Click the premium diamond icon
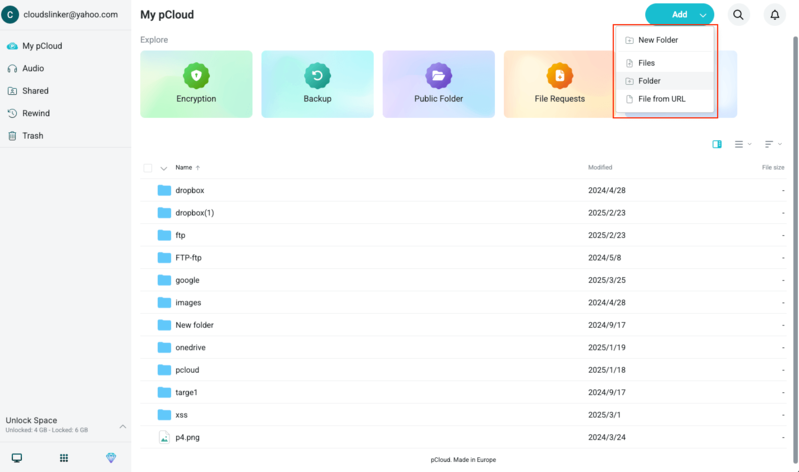The image size is (799, 472). tap(111, 458)
